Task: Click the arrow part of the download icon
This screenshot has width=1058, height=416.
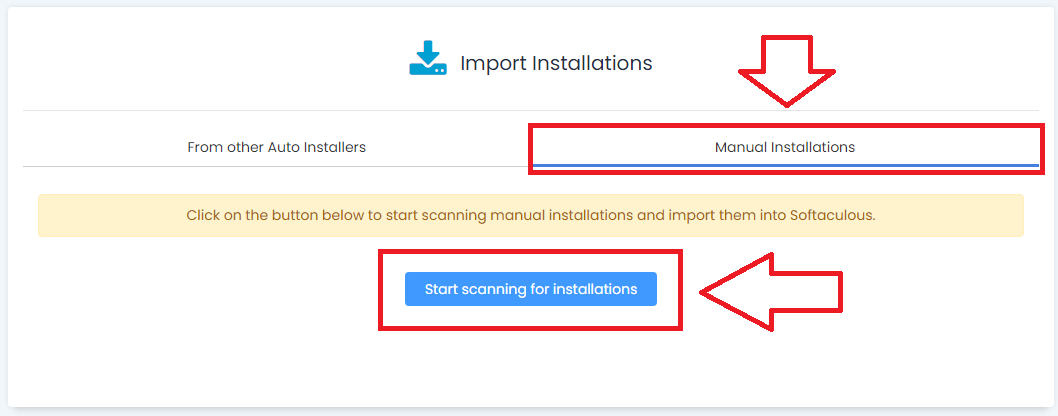Action: point(428,51)
